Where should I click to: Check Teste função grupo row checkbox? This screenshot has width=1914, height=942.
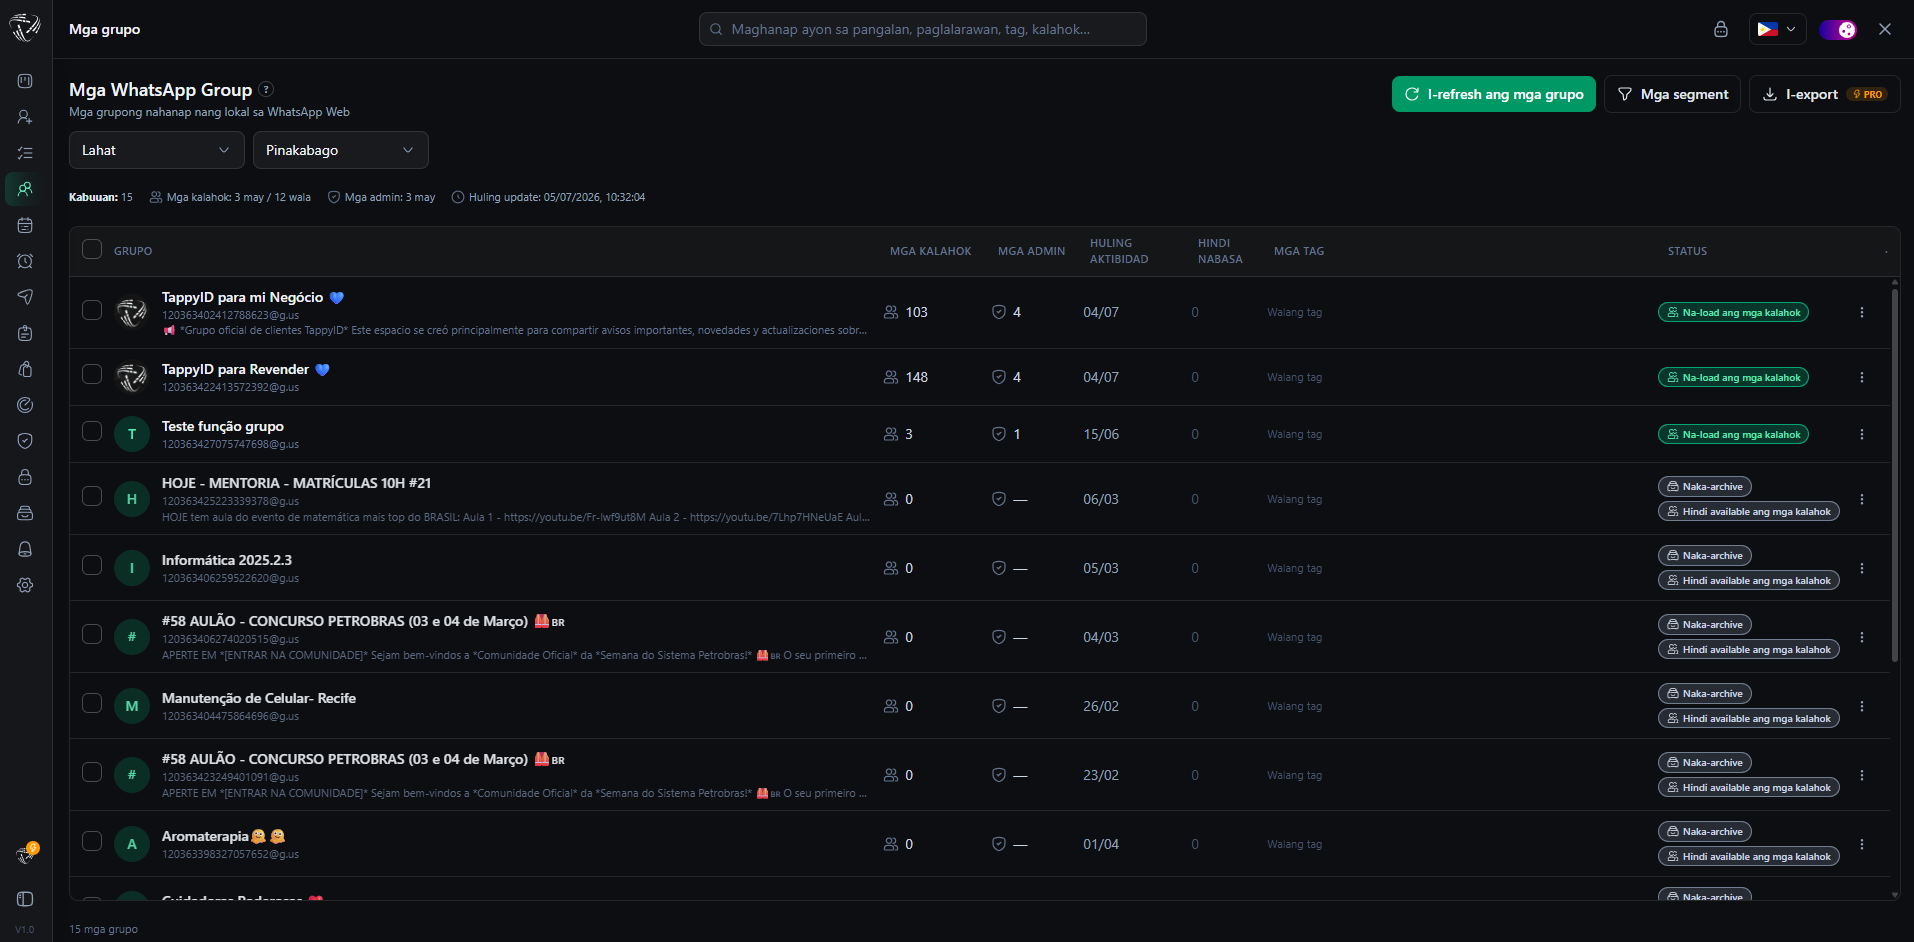click(92, 431)
